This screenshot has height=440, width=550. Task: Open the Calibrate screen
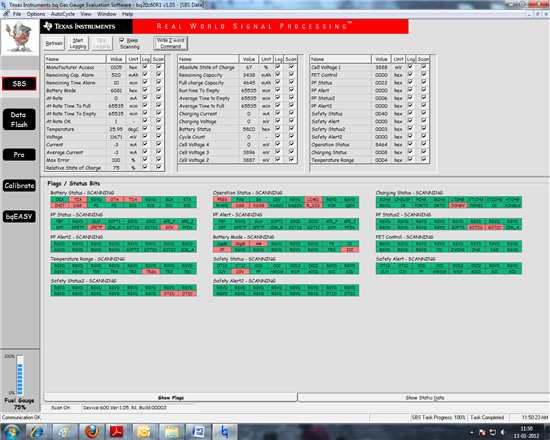coord(19,186)
